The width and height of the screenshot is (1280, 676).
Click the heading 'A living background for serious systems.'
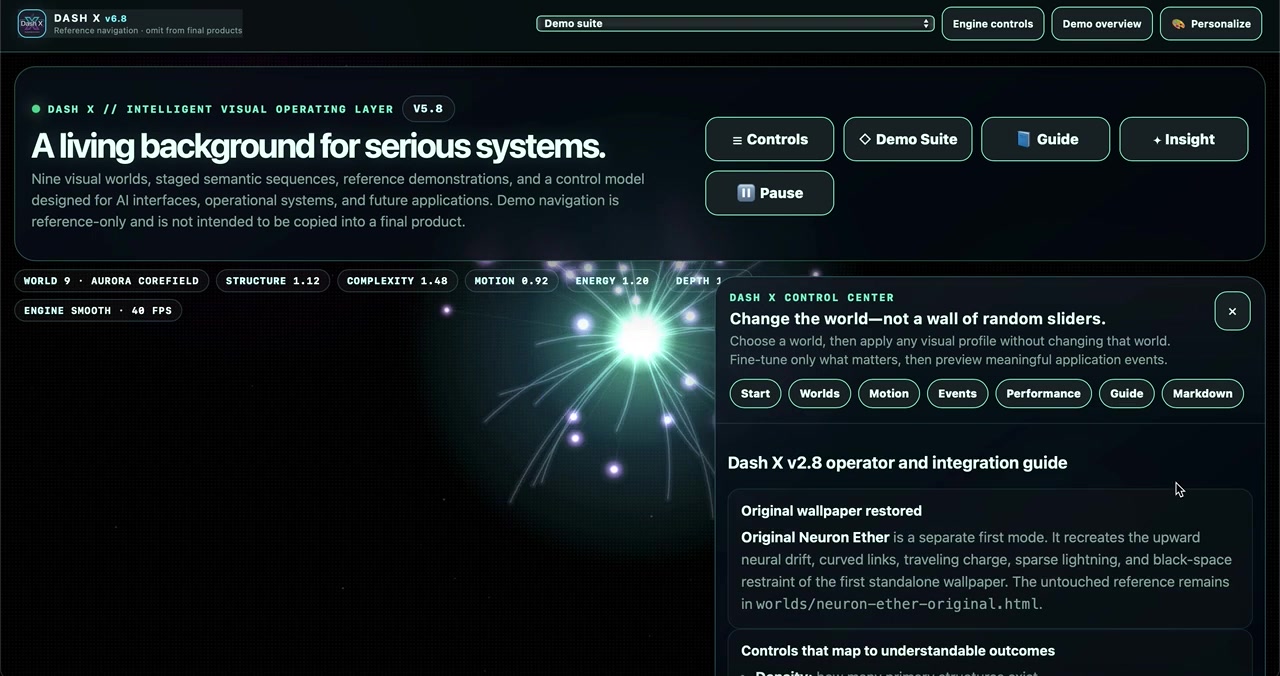pyautogui.click(x=318, y=146)
